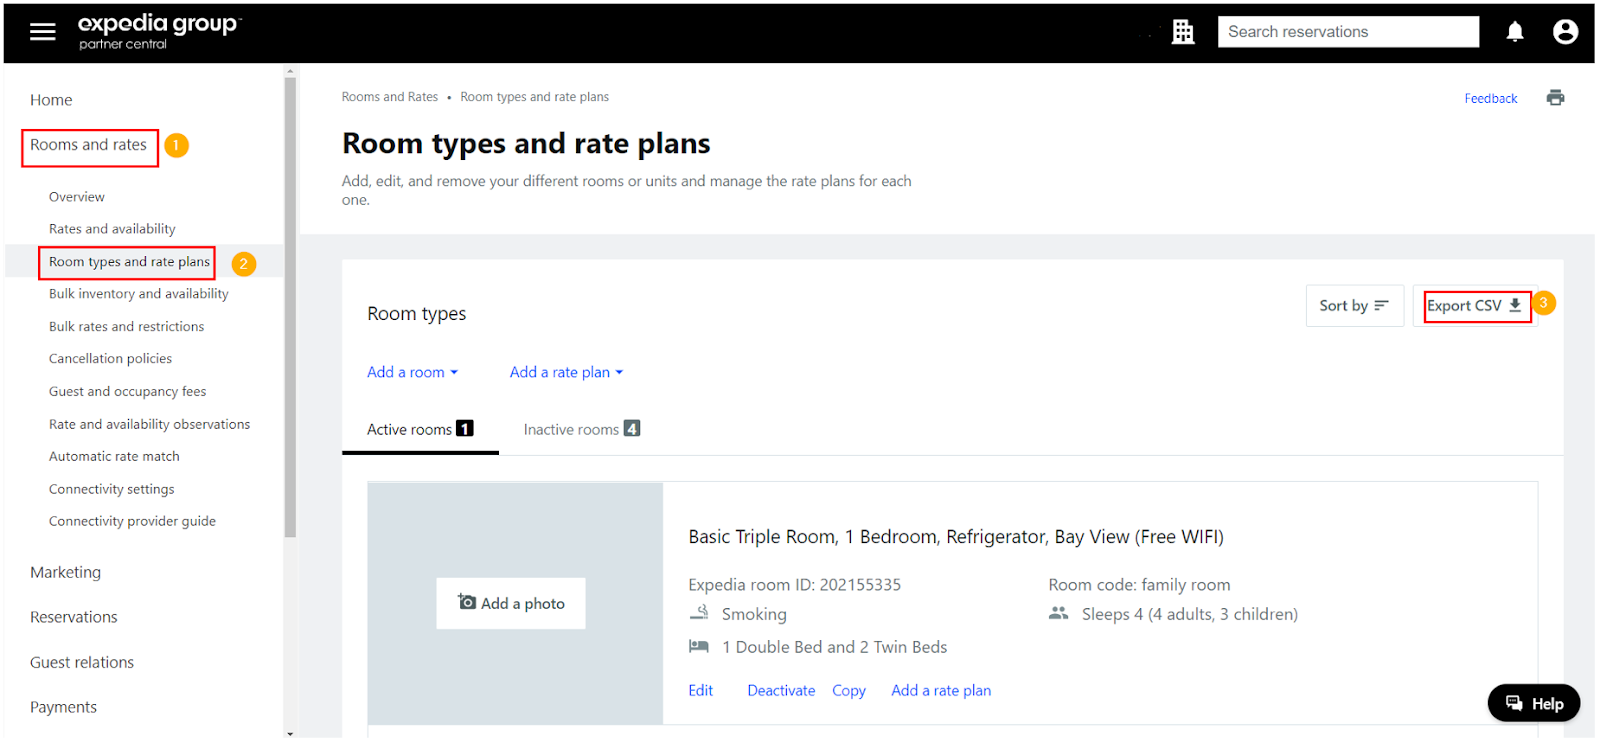
Task: Open Guest relations section in sidebar
Action: pyautogui.click(x=81, y=662)
